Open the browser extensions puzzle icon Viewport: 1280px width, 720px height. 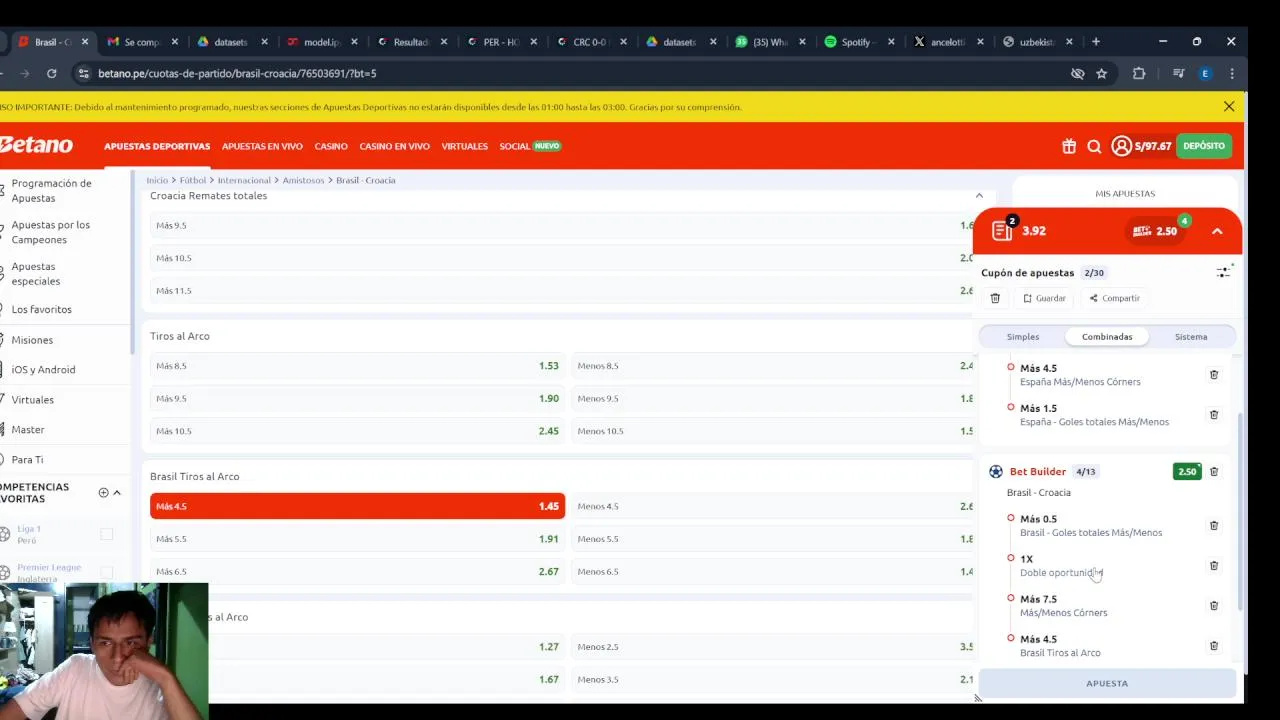point(1139,73)
